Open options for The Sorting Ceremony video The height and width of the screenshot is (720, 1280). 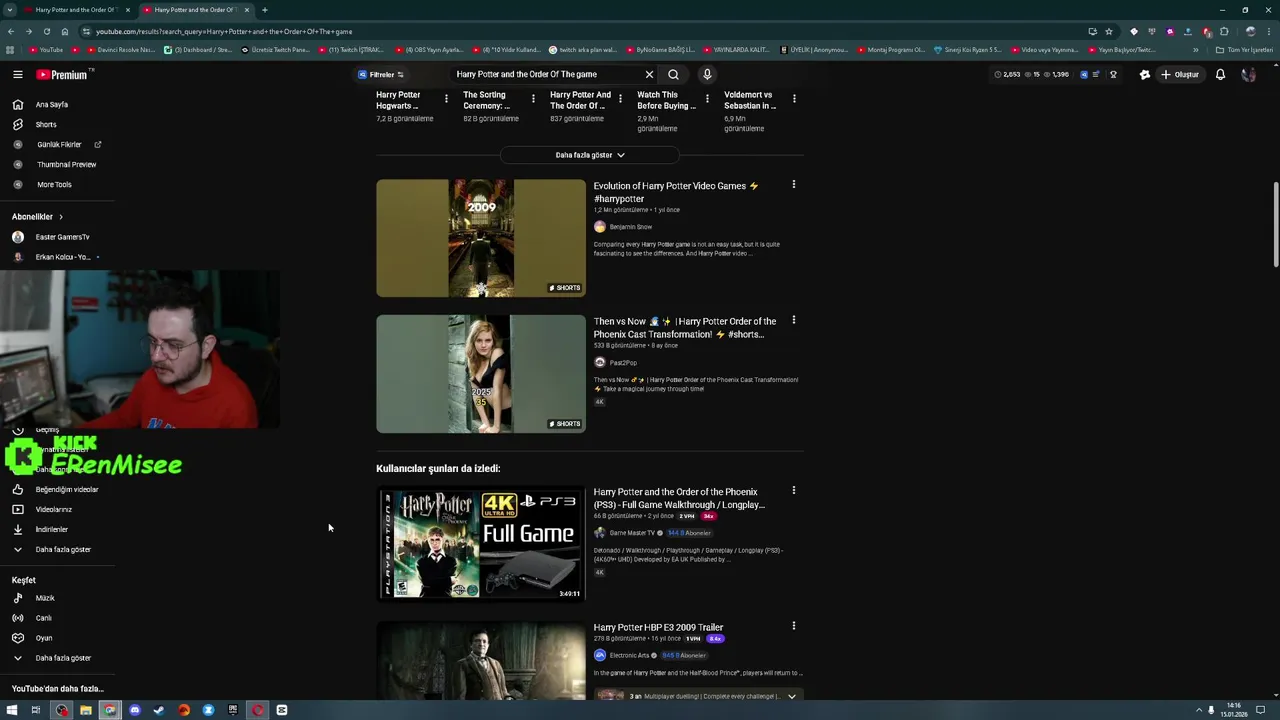(x=533, y=98)
